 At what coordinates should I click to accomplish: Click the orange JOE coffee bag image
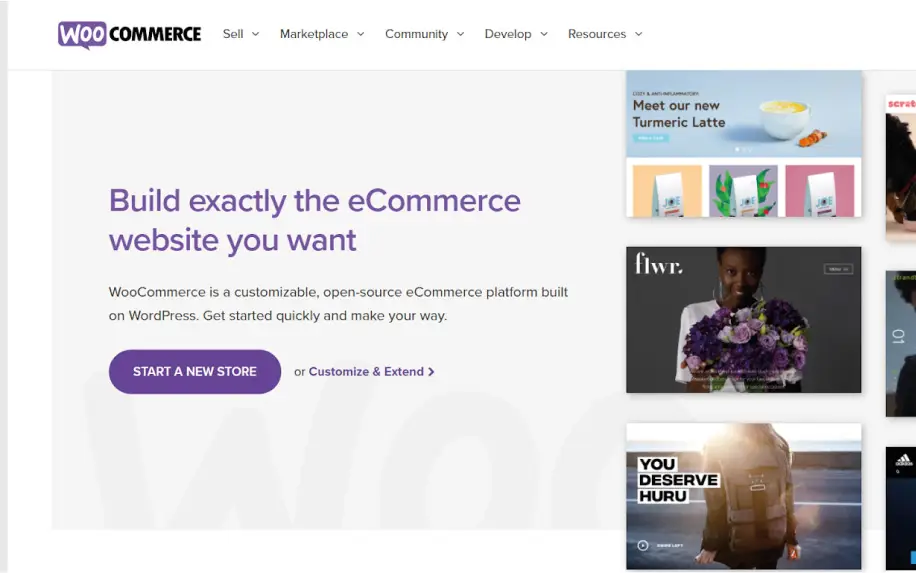pos(667,191)
